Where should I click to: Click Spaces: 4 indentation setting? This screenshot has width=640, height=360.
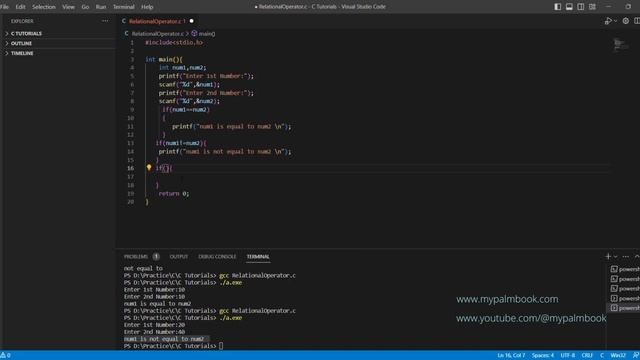(542, 356)
